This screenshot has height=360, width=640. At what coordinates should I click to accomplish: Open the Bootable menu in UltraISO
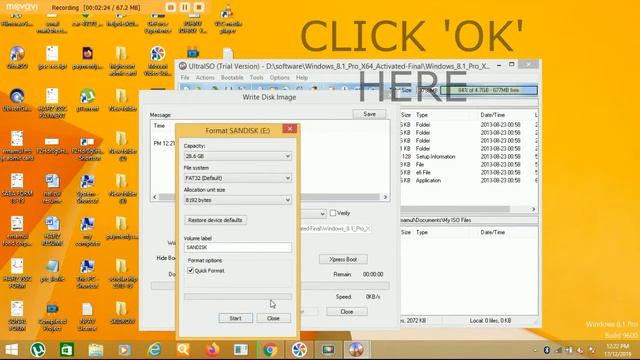(232, 78)
